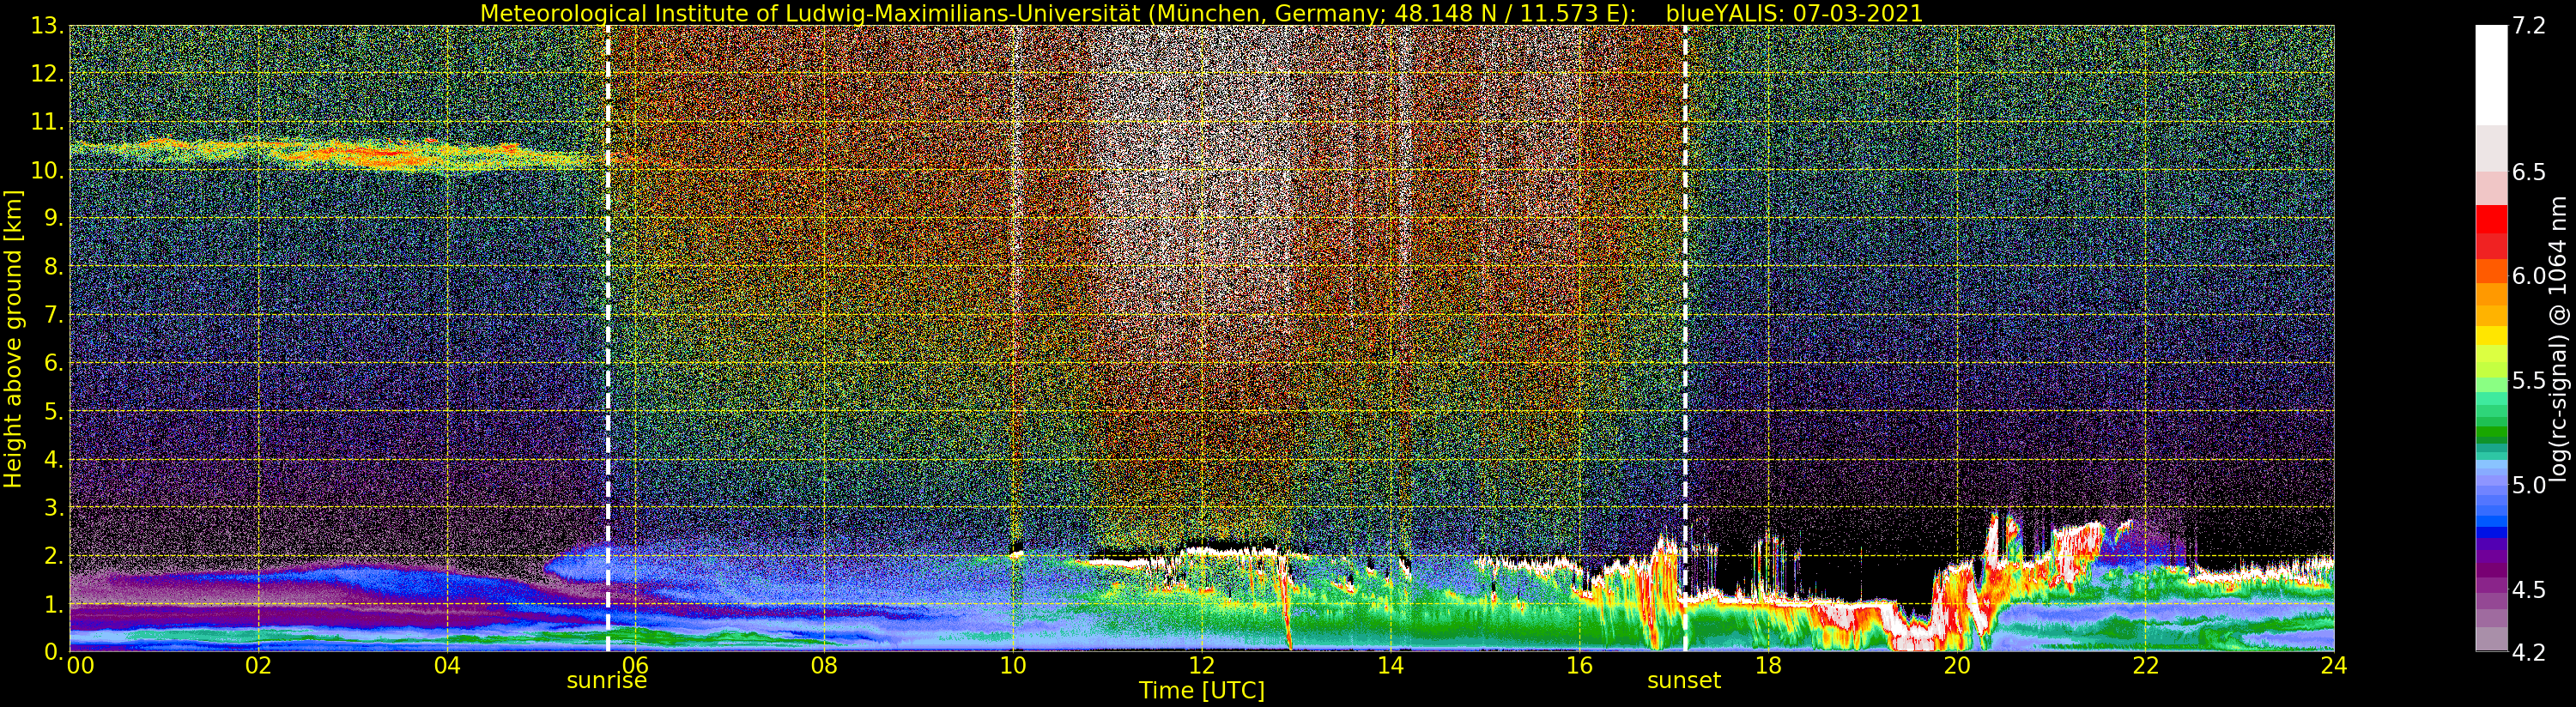Click the '10' time axis tick
The height and width of the screenshot is (707, 2576).
pyautogui.click(x=1013, y=666)
